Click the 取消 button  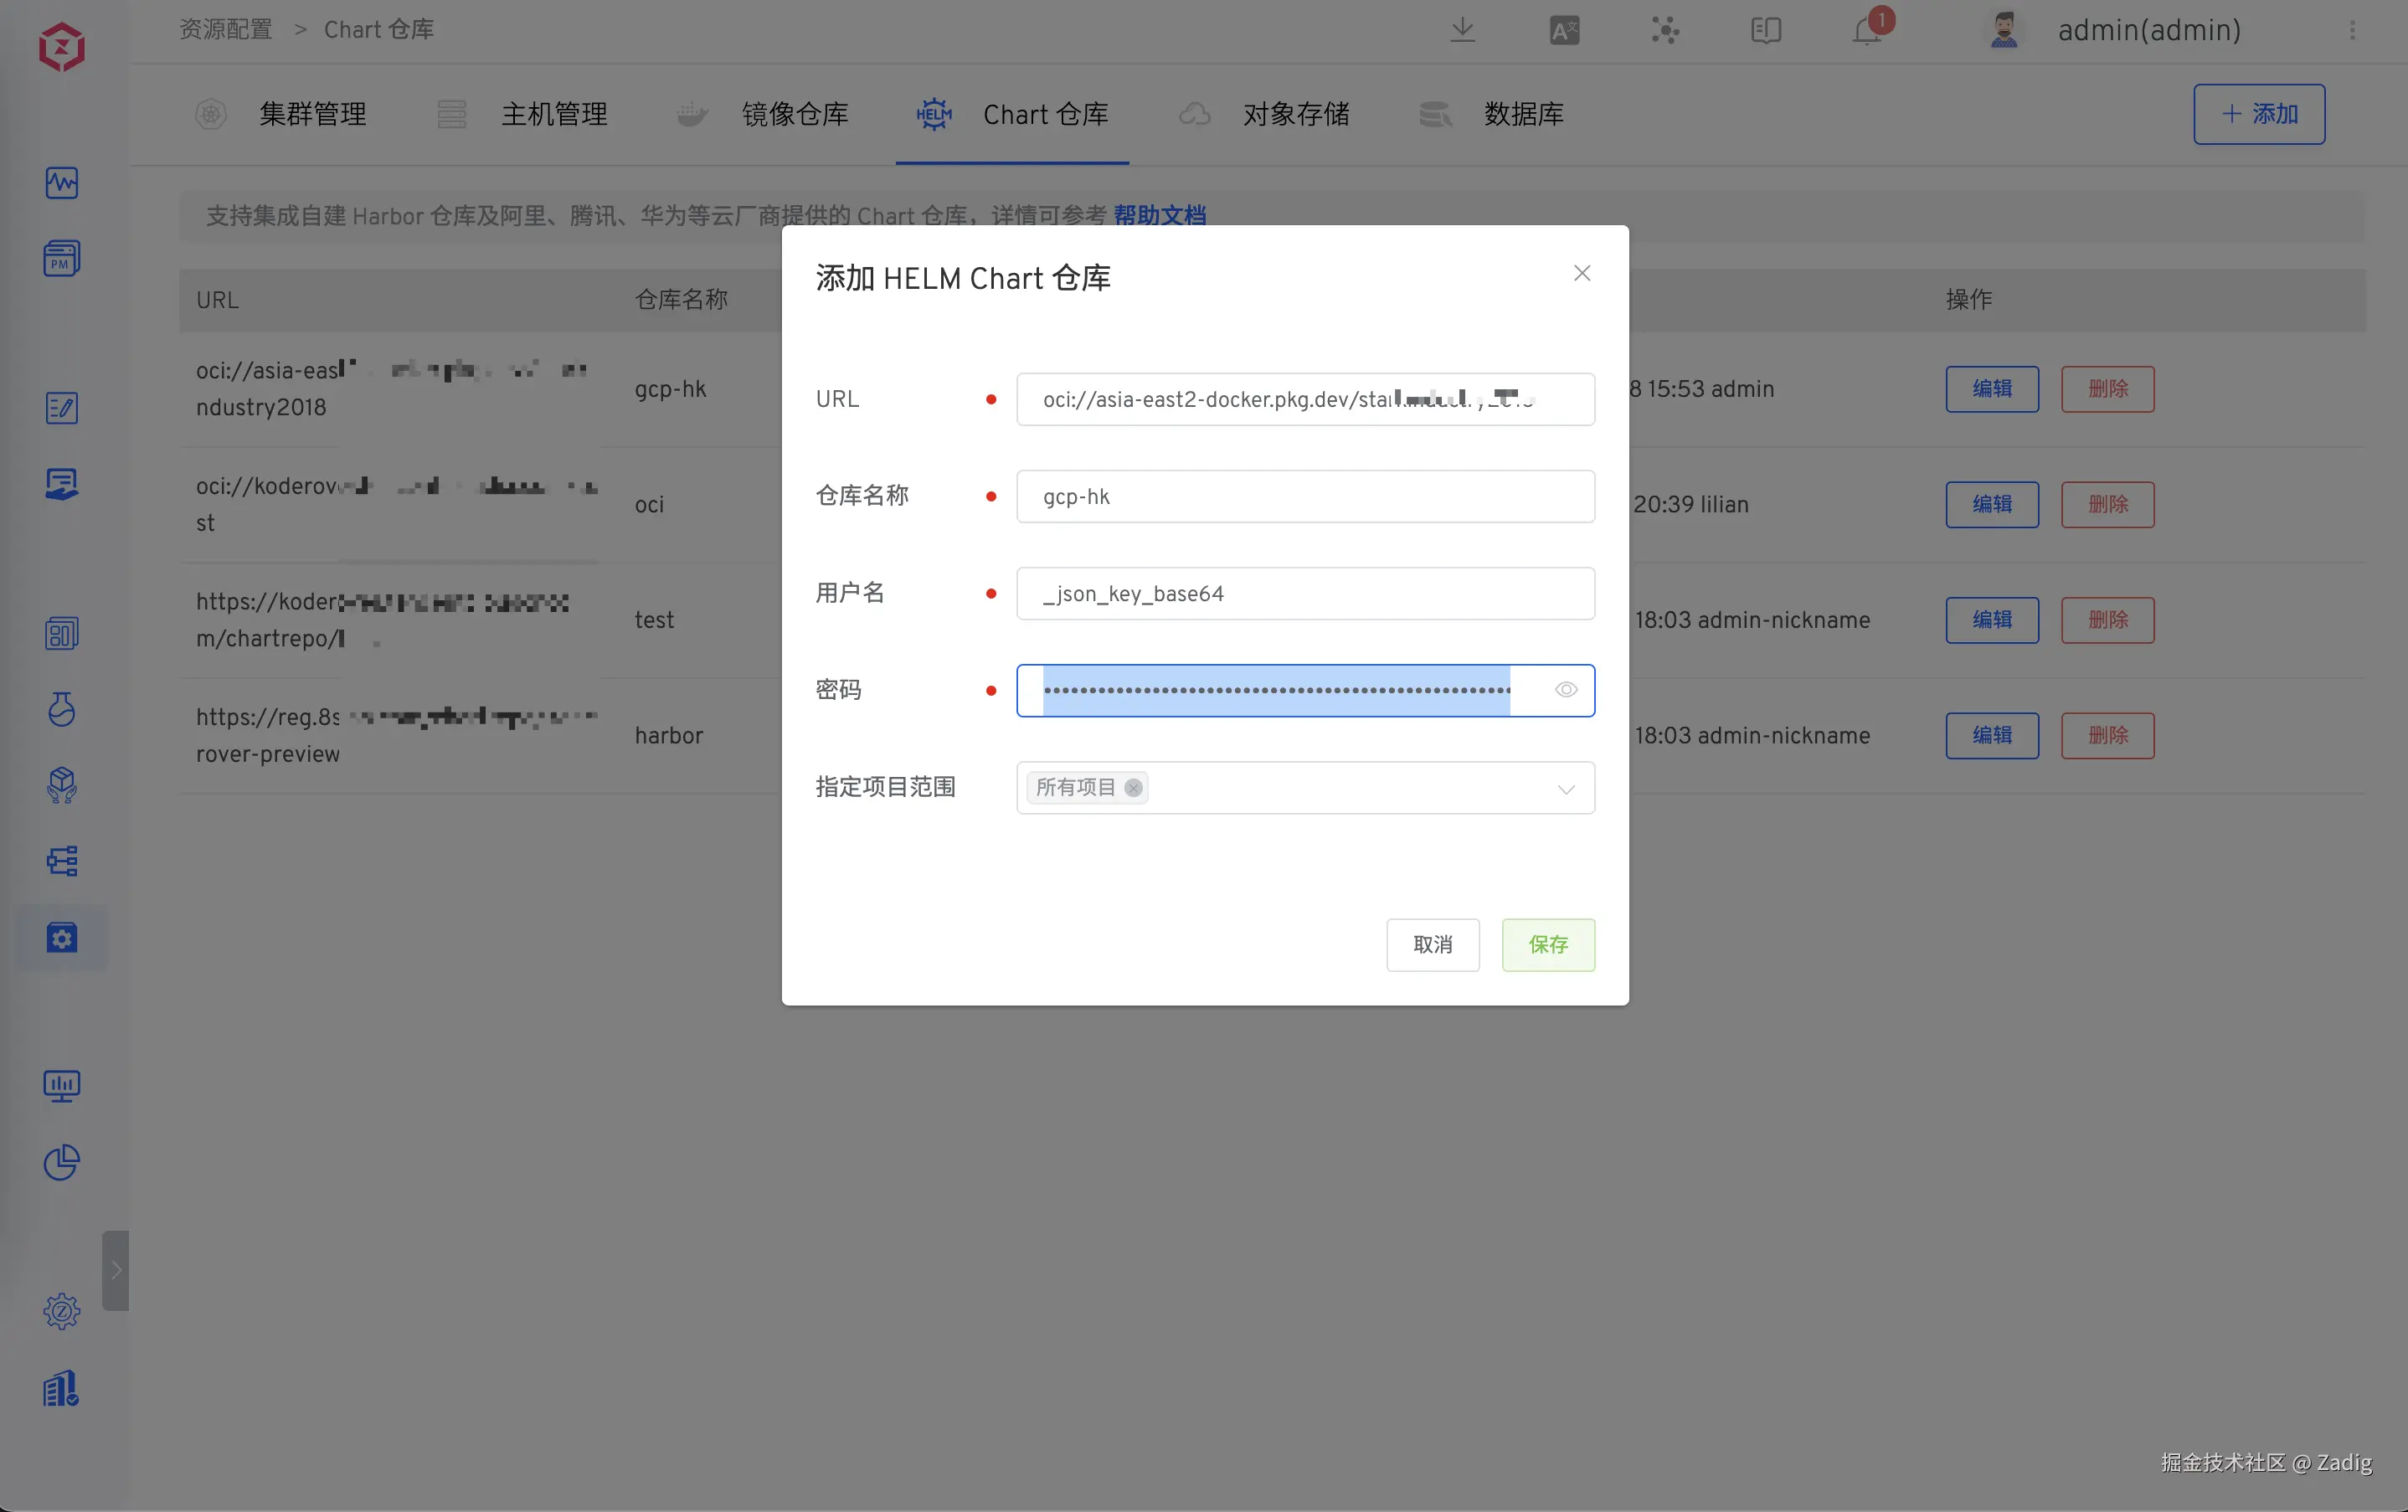point(1432,945)
